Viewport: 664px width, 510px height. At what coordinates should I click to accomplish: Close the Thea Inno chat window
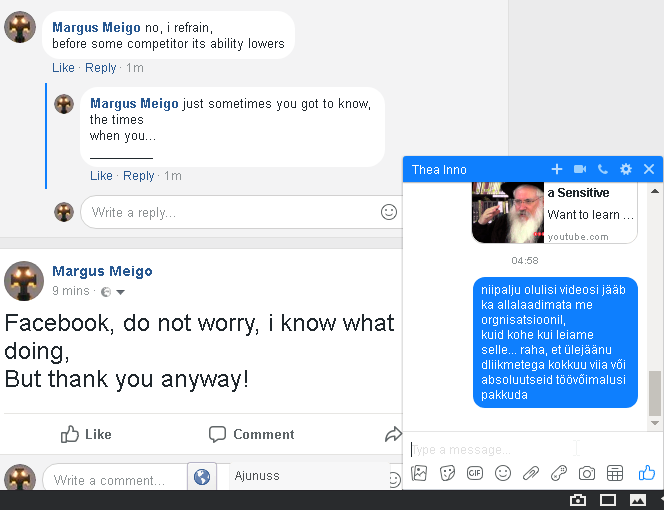649,169
